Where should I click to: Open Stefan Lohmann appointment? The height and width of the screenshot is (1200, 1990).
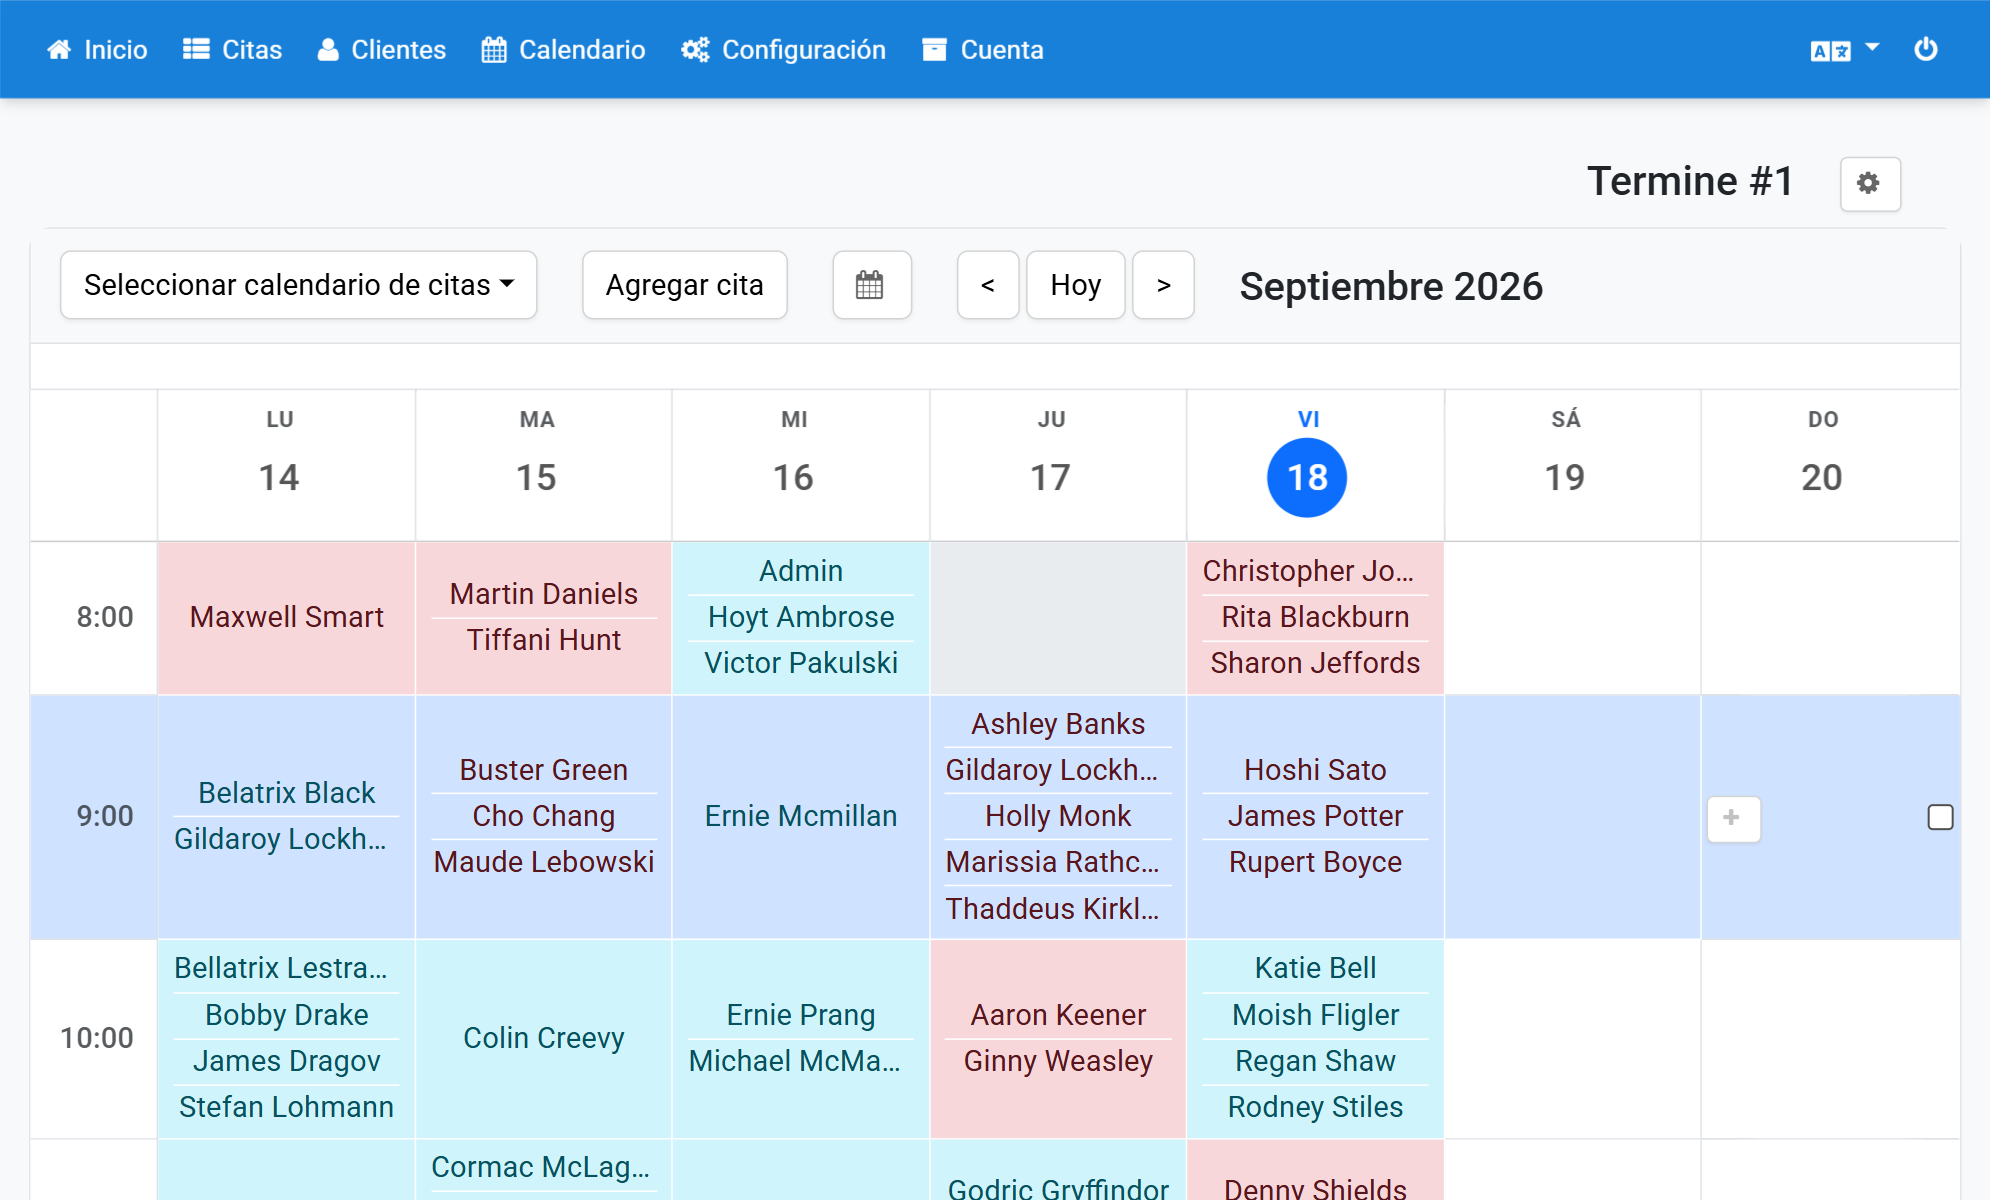pos(286,1107)
